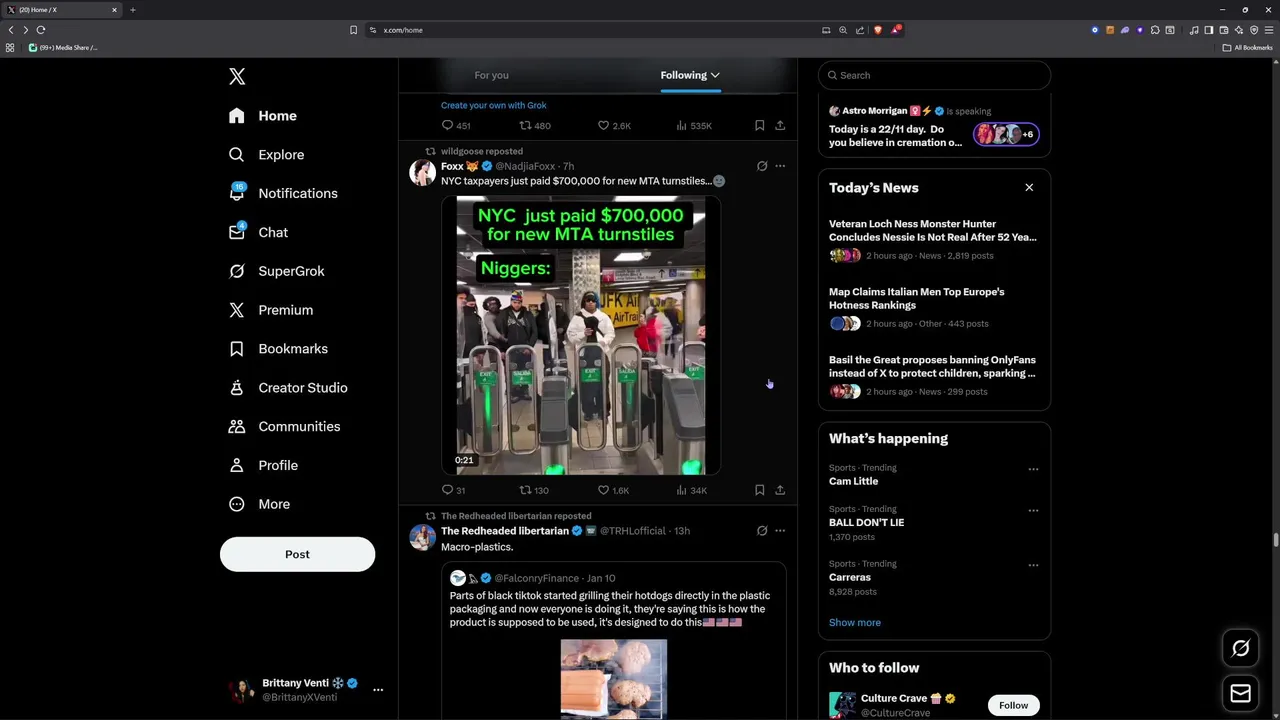This screenshot has height=720, width=1280.
Task: Open Media Share bookmark in bookmarks bar
Action: click(x=63, y=47)
